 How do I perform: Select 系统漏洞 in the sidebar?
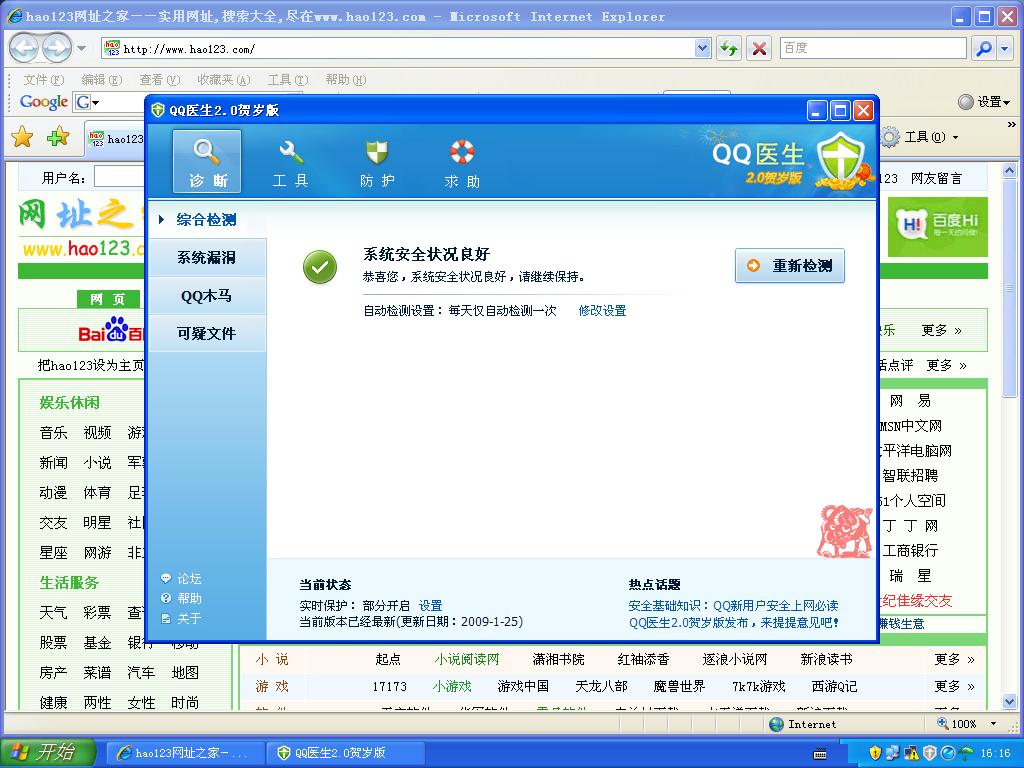click(x=206, y=257)
